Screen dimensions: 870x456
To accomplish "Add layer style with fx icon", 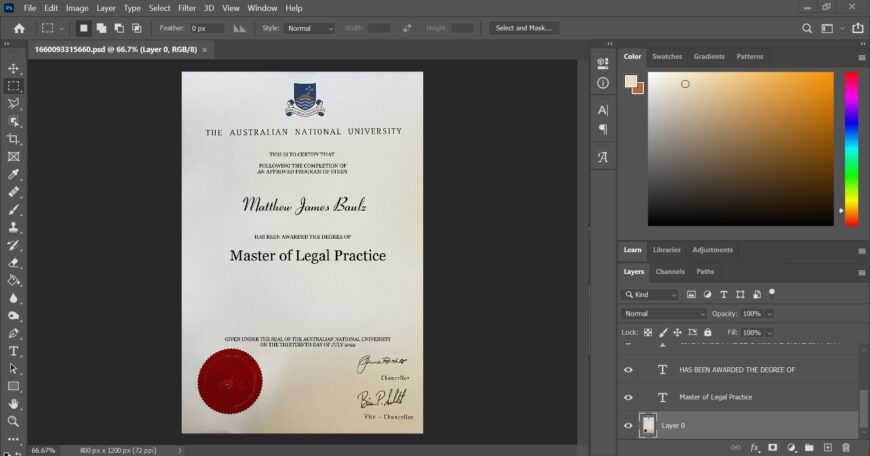I will (755, 447).
